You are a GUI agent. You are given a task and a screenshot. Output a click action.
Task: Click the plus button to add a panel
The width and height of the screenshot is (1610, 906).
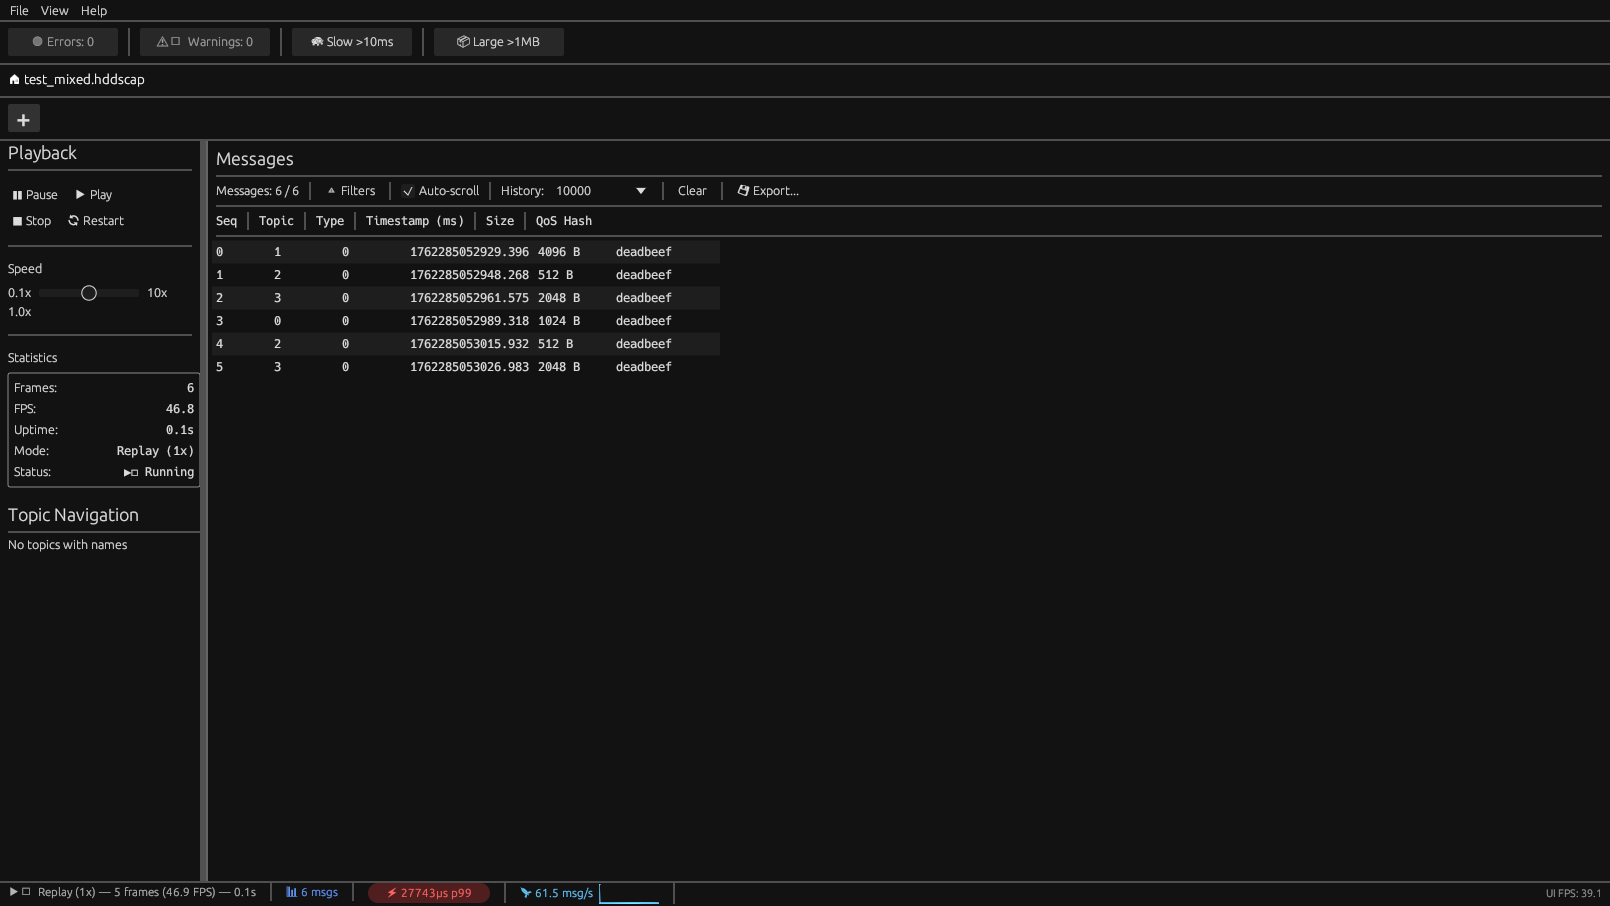coord(23,118)
